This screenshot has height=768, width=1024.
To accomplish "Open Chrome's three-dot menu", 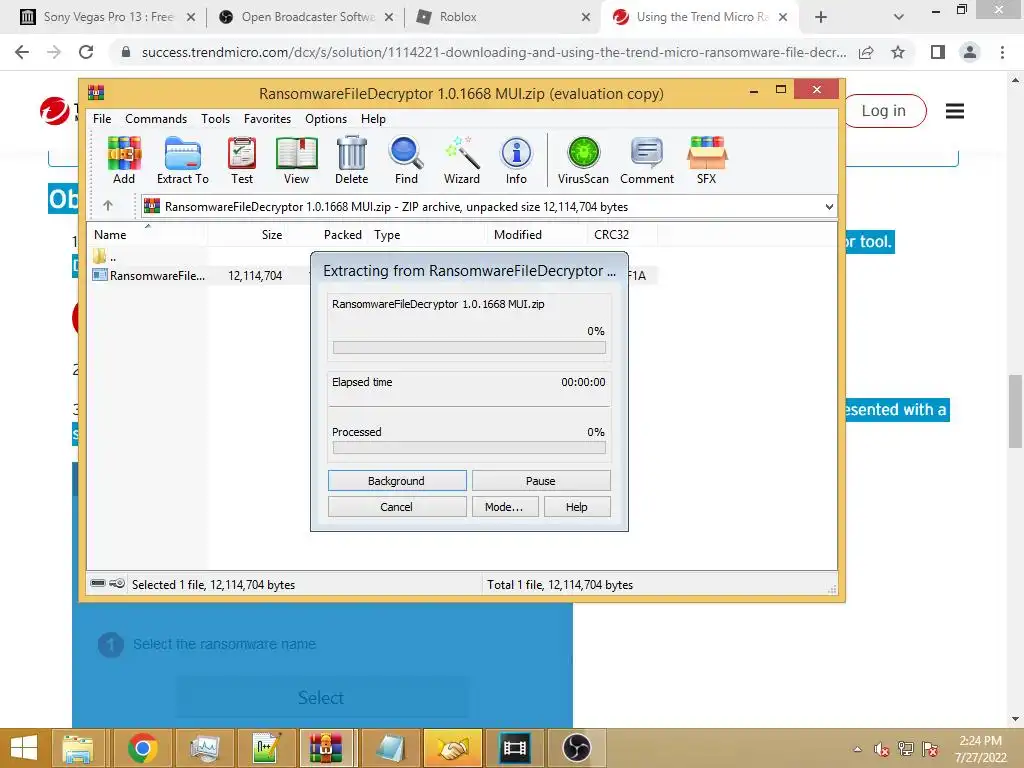I will 1002,52.
